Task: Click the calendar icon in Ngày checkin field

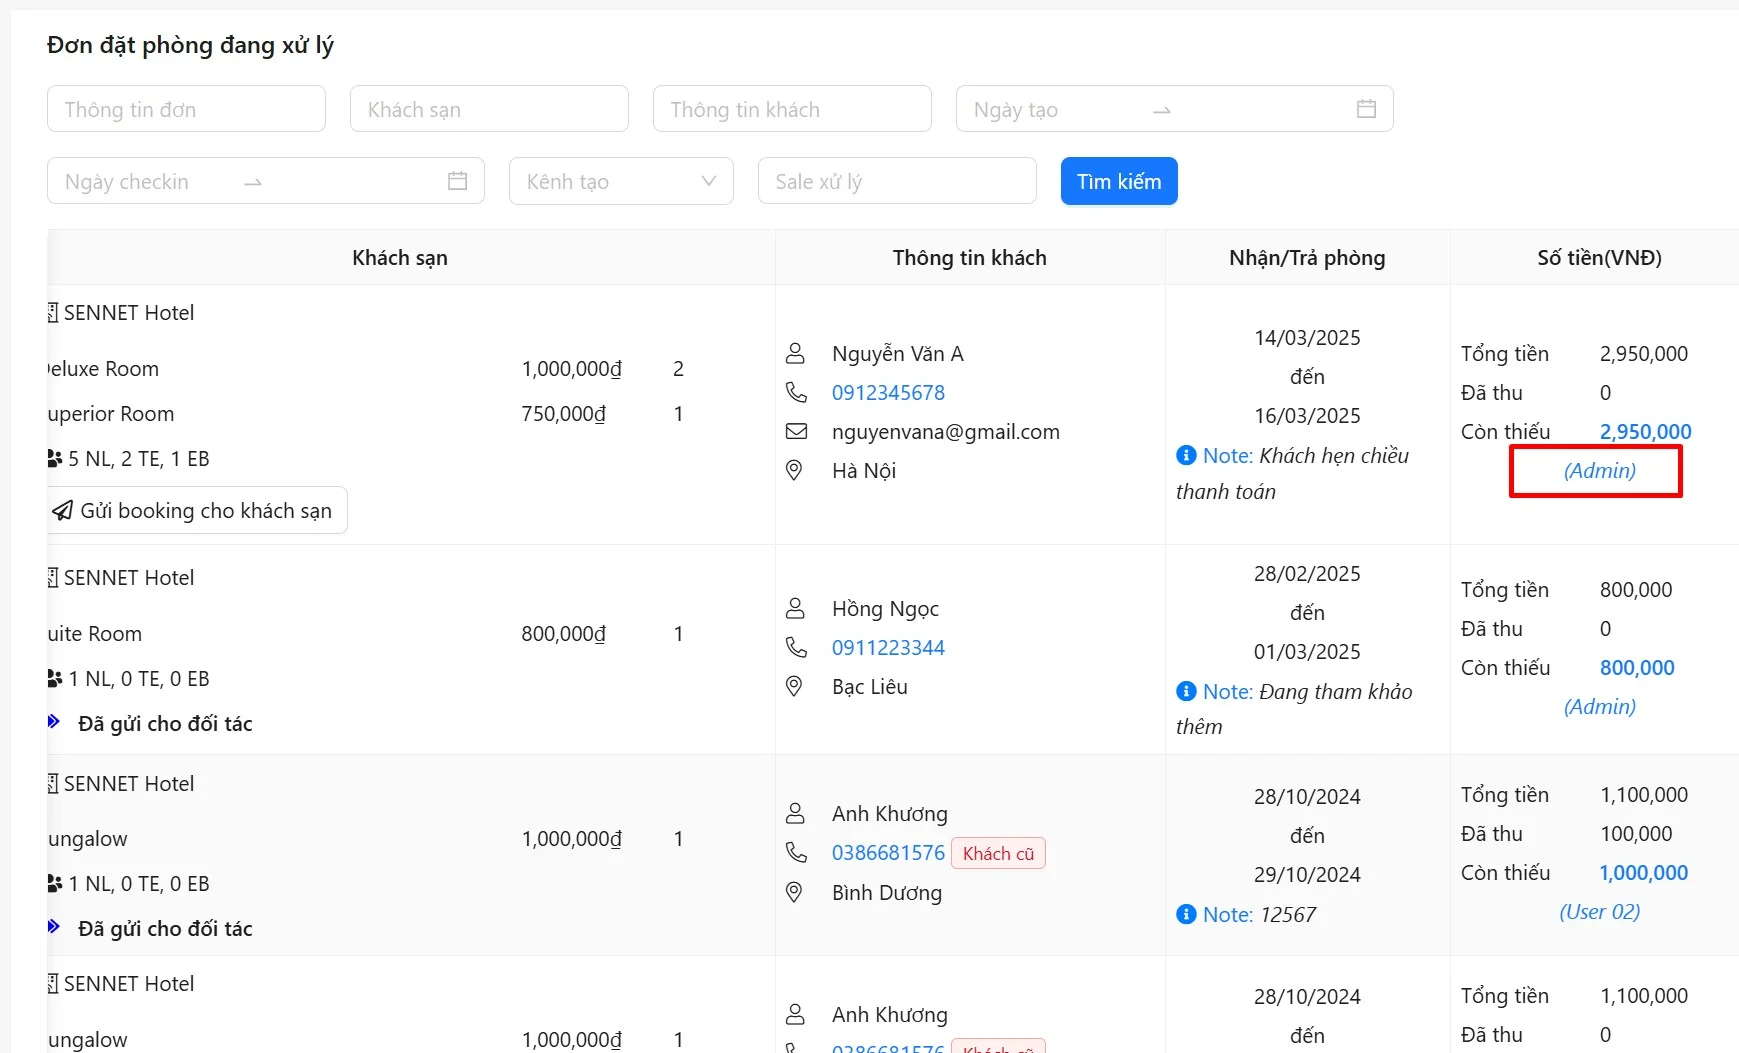Action: [x=457, y=181]
